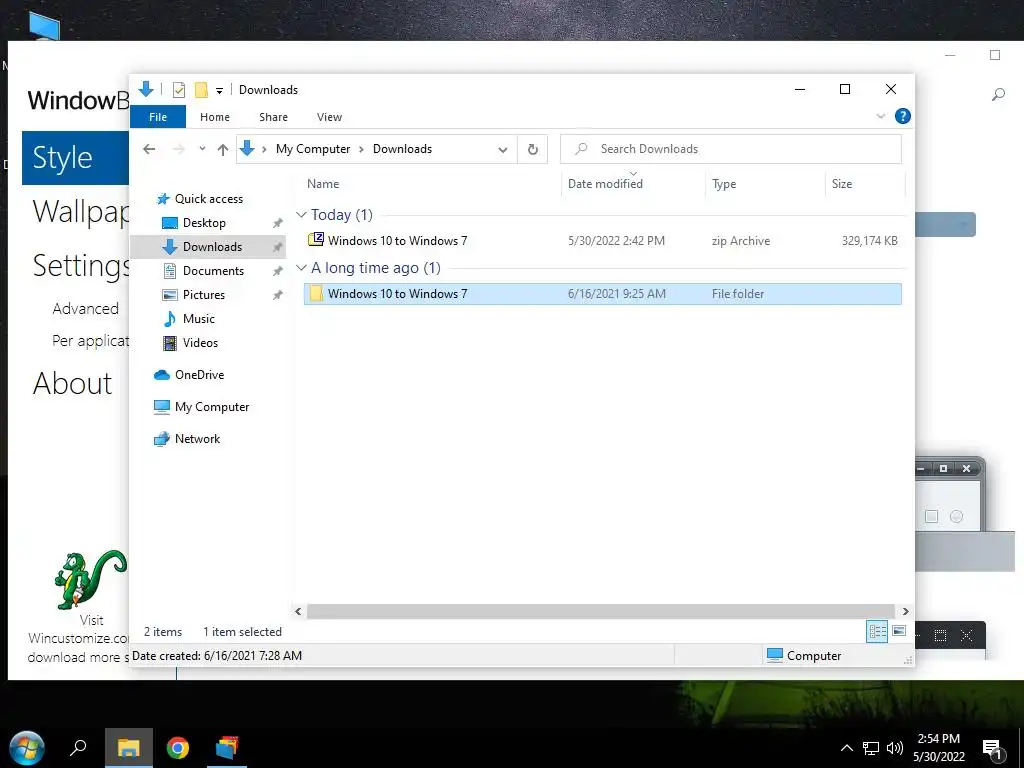Click the horizontal scrollbar's left arrow
Screen dimensions: 1024x768
click(x=298, y=611)
